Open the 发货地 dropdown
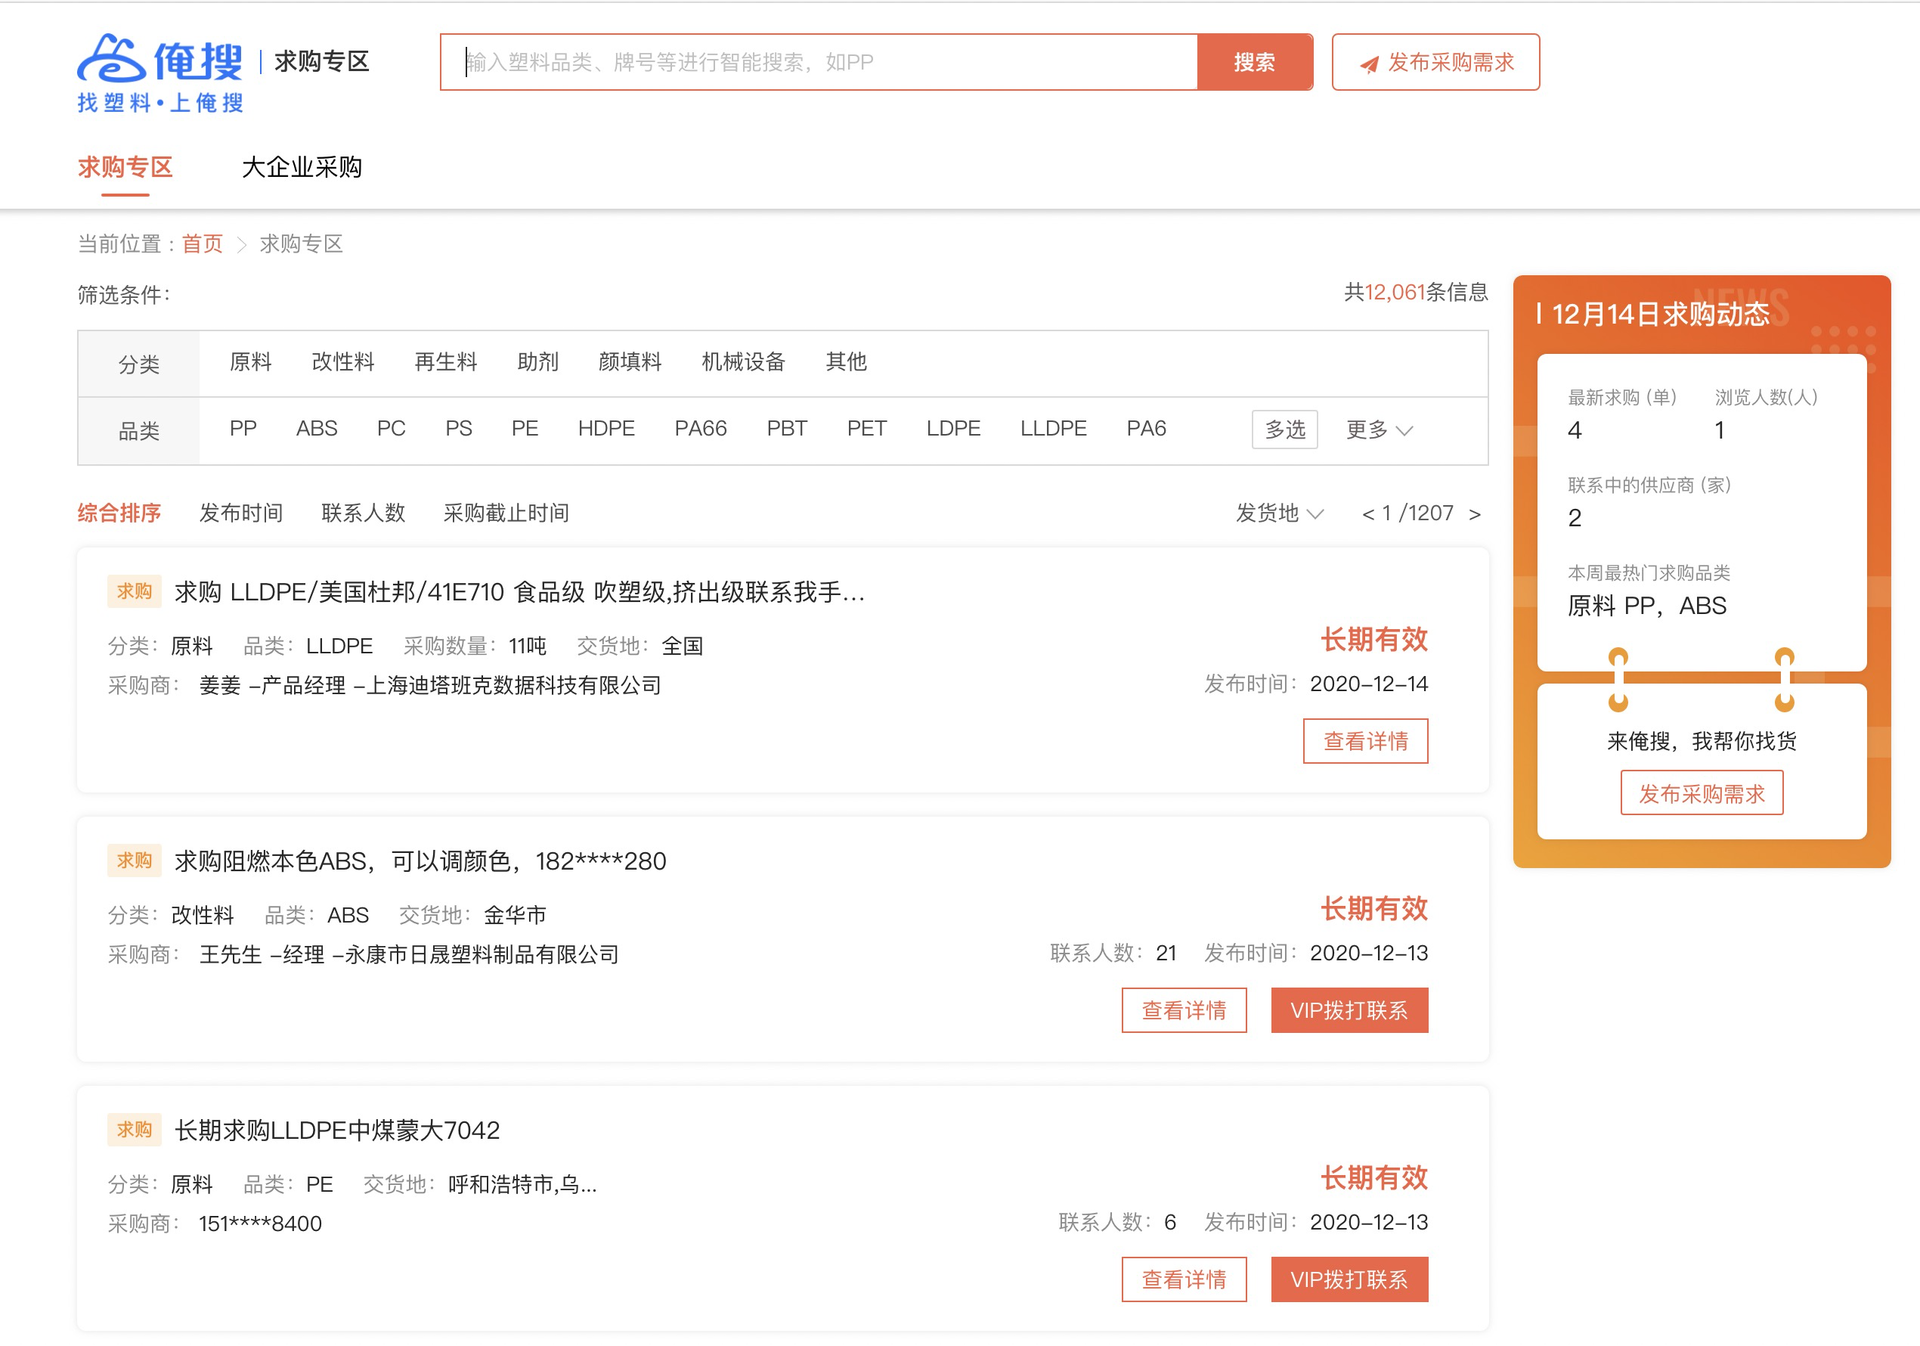1920x1346 pixels. pyautogui.click(x=1278, y=514)
